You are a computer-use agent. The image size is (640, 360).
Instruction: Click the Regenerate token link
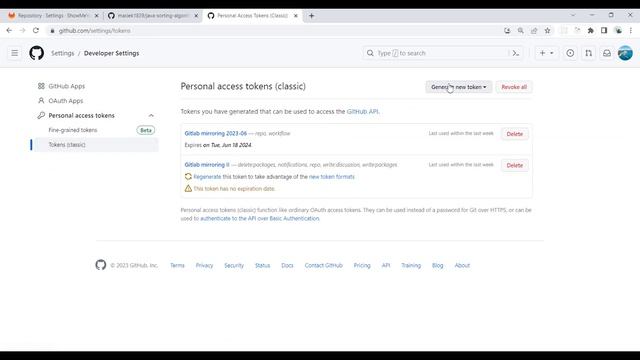click(207, 177)
